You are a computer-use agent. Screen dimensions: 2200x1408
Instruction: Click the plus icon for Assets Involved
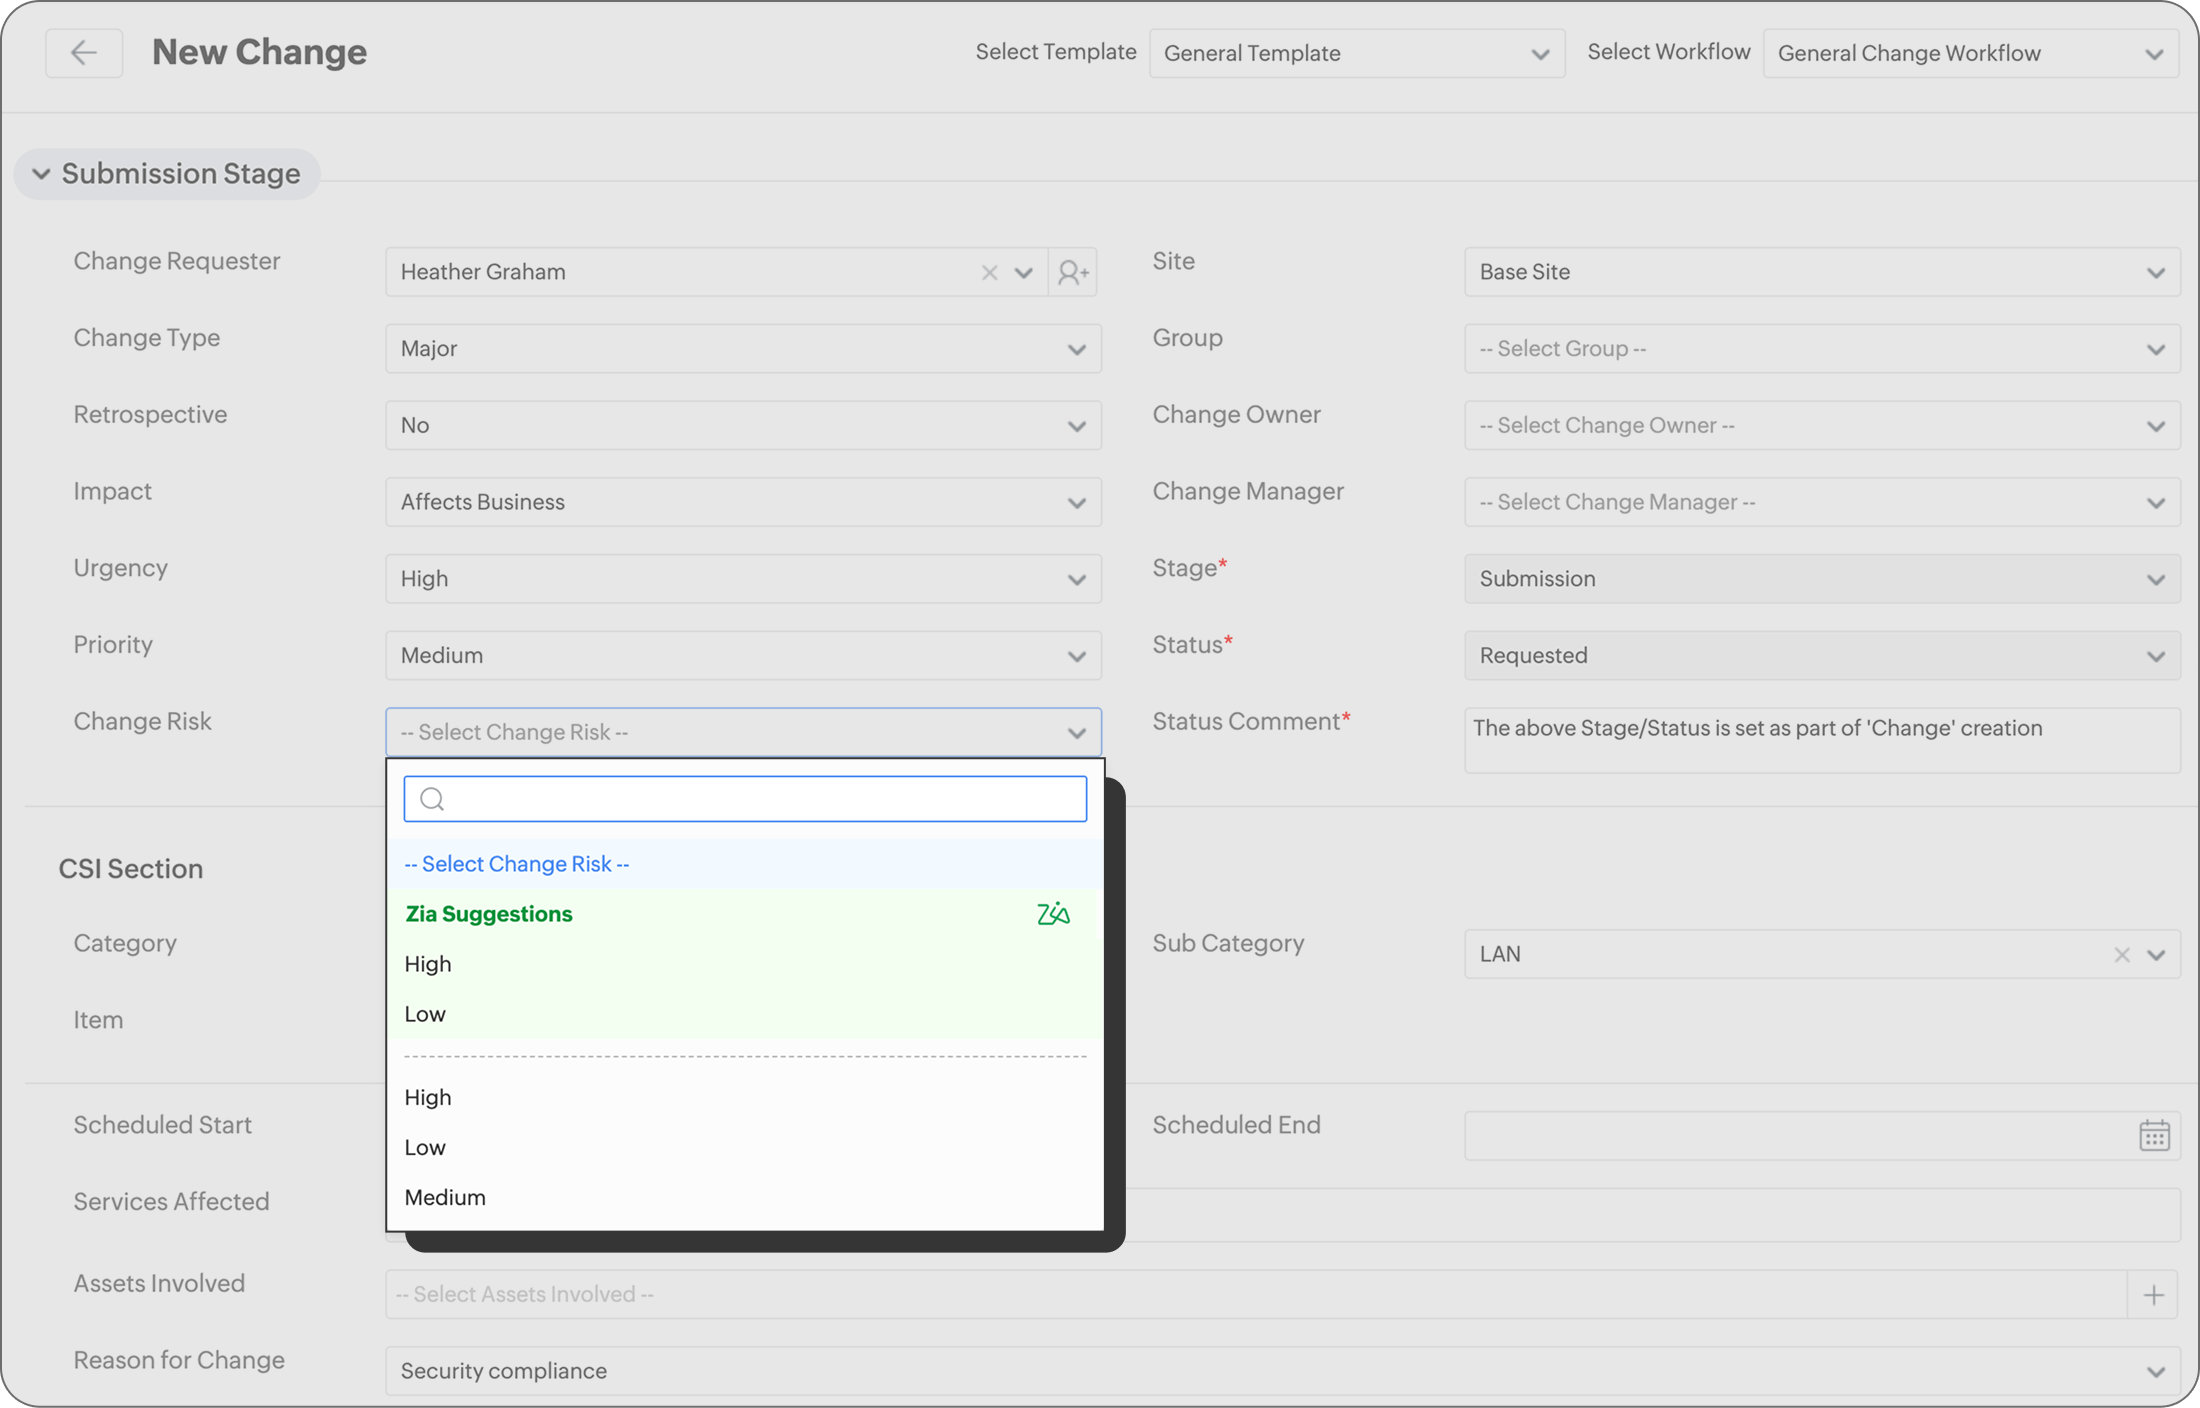[x=2153, y=1295]
